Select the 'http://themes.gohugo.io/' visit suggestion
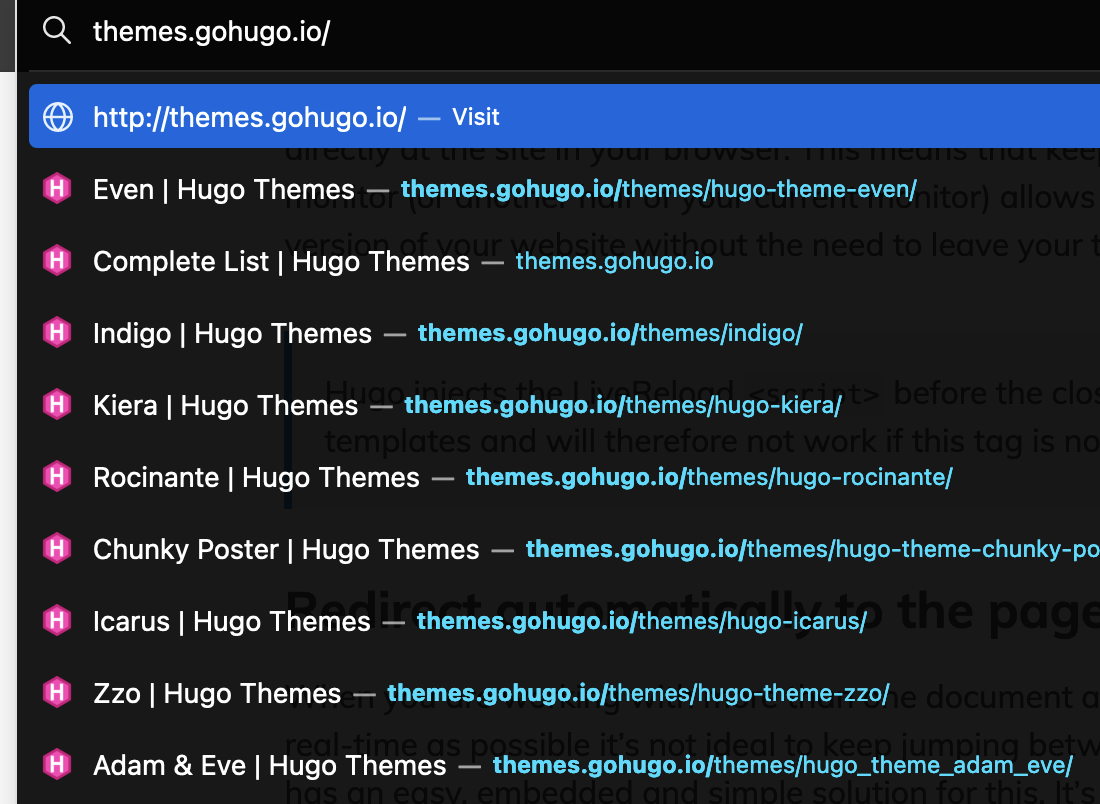Image resolution: width=1100 pixels, height=804 pixels. coord(564,116)
